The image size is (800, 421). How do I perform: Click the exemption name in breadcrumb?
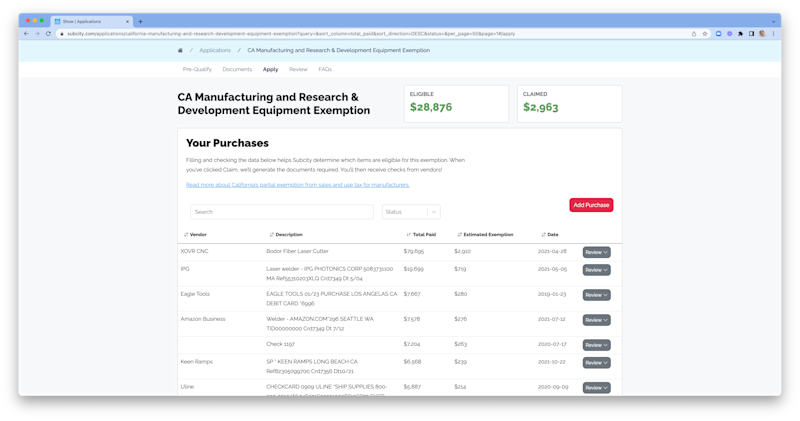[338, 50]
